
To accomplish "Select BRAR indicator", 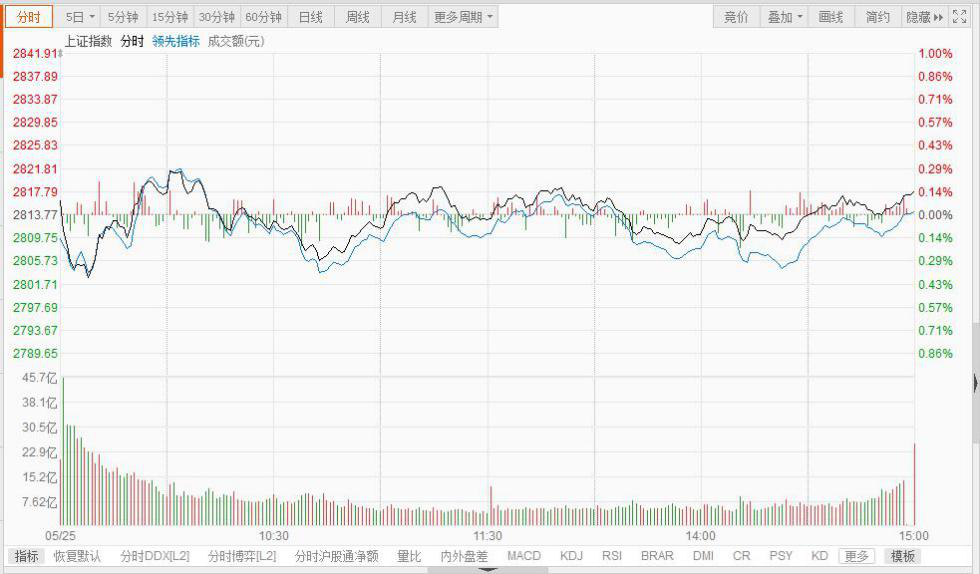I will click(657, 556).
